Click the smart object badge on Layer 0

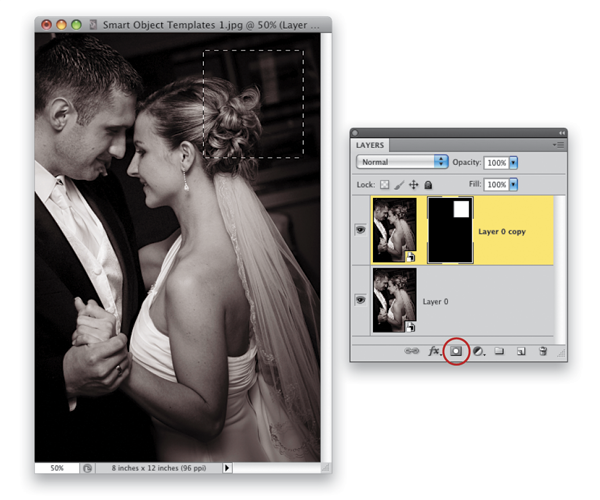coord(410,327)
